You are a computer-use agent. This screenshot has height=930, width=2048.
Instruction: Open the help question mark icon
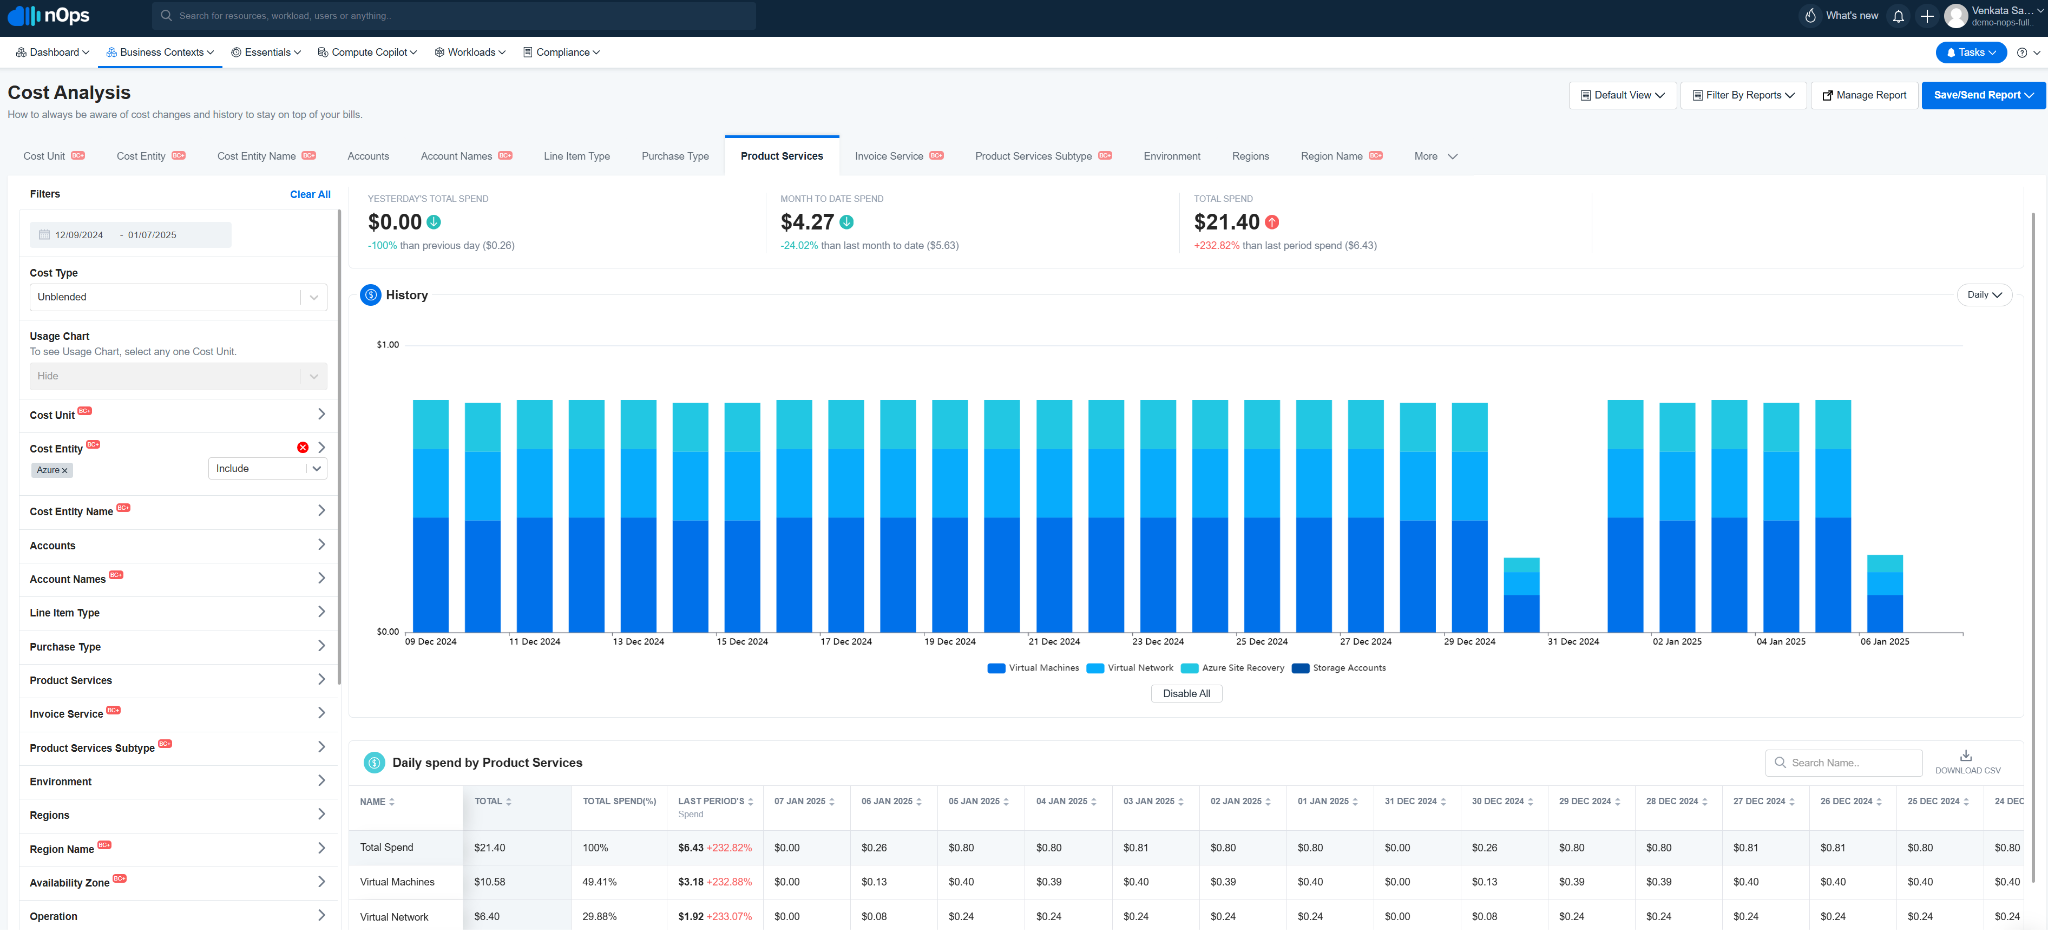(2022, 53)
